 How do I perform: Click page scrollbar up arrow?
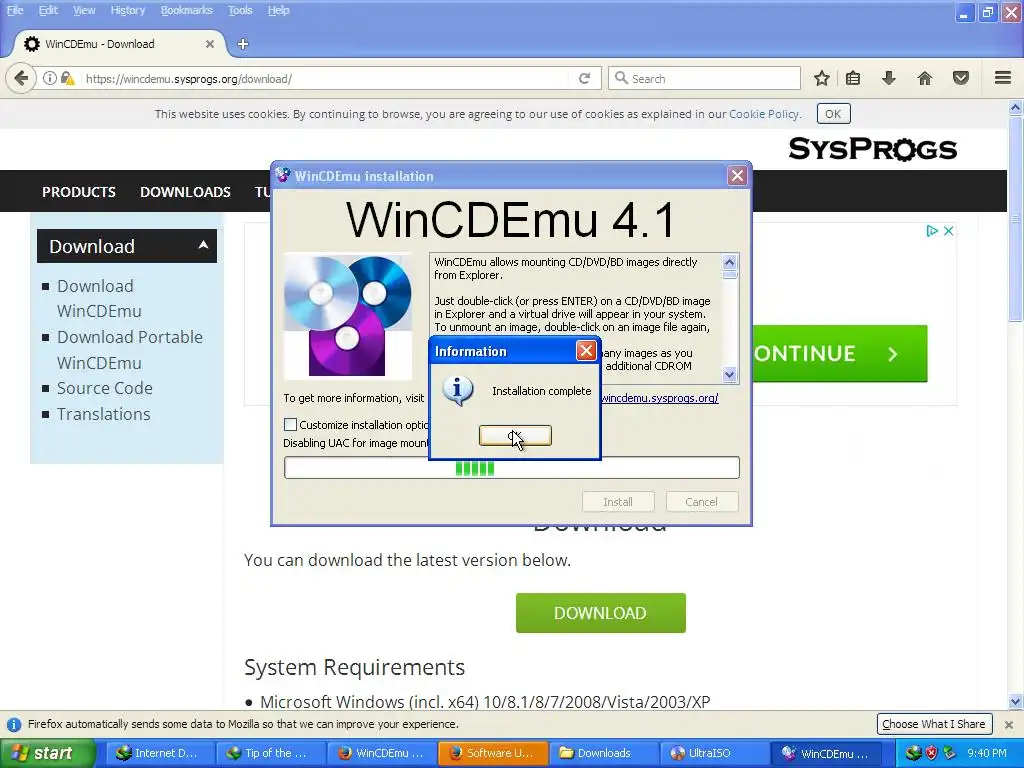(1016, 108)
